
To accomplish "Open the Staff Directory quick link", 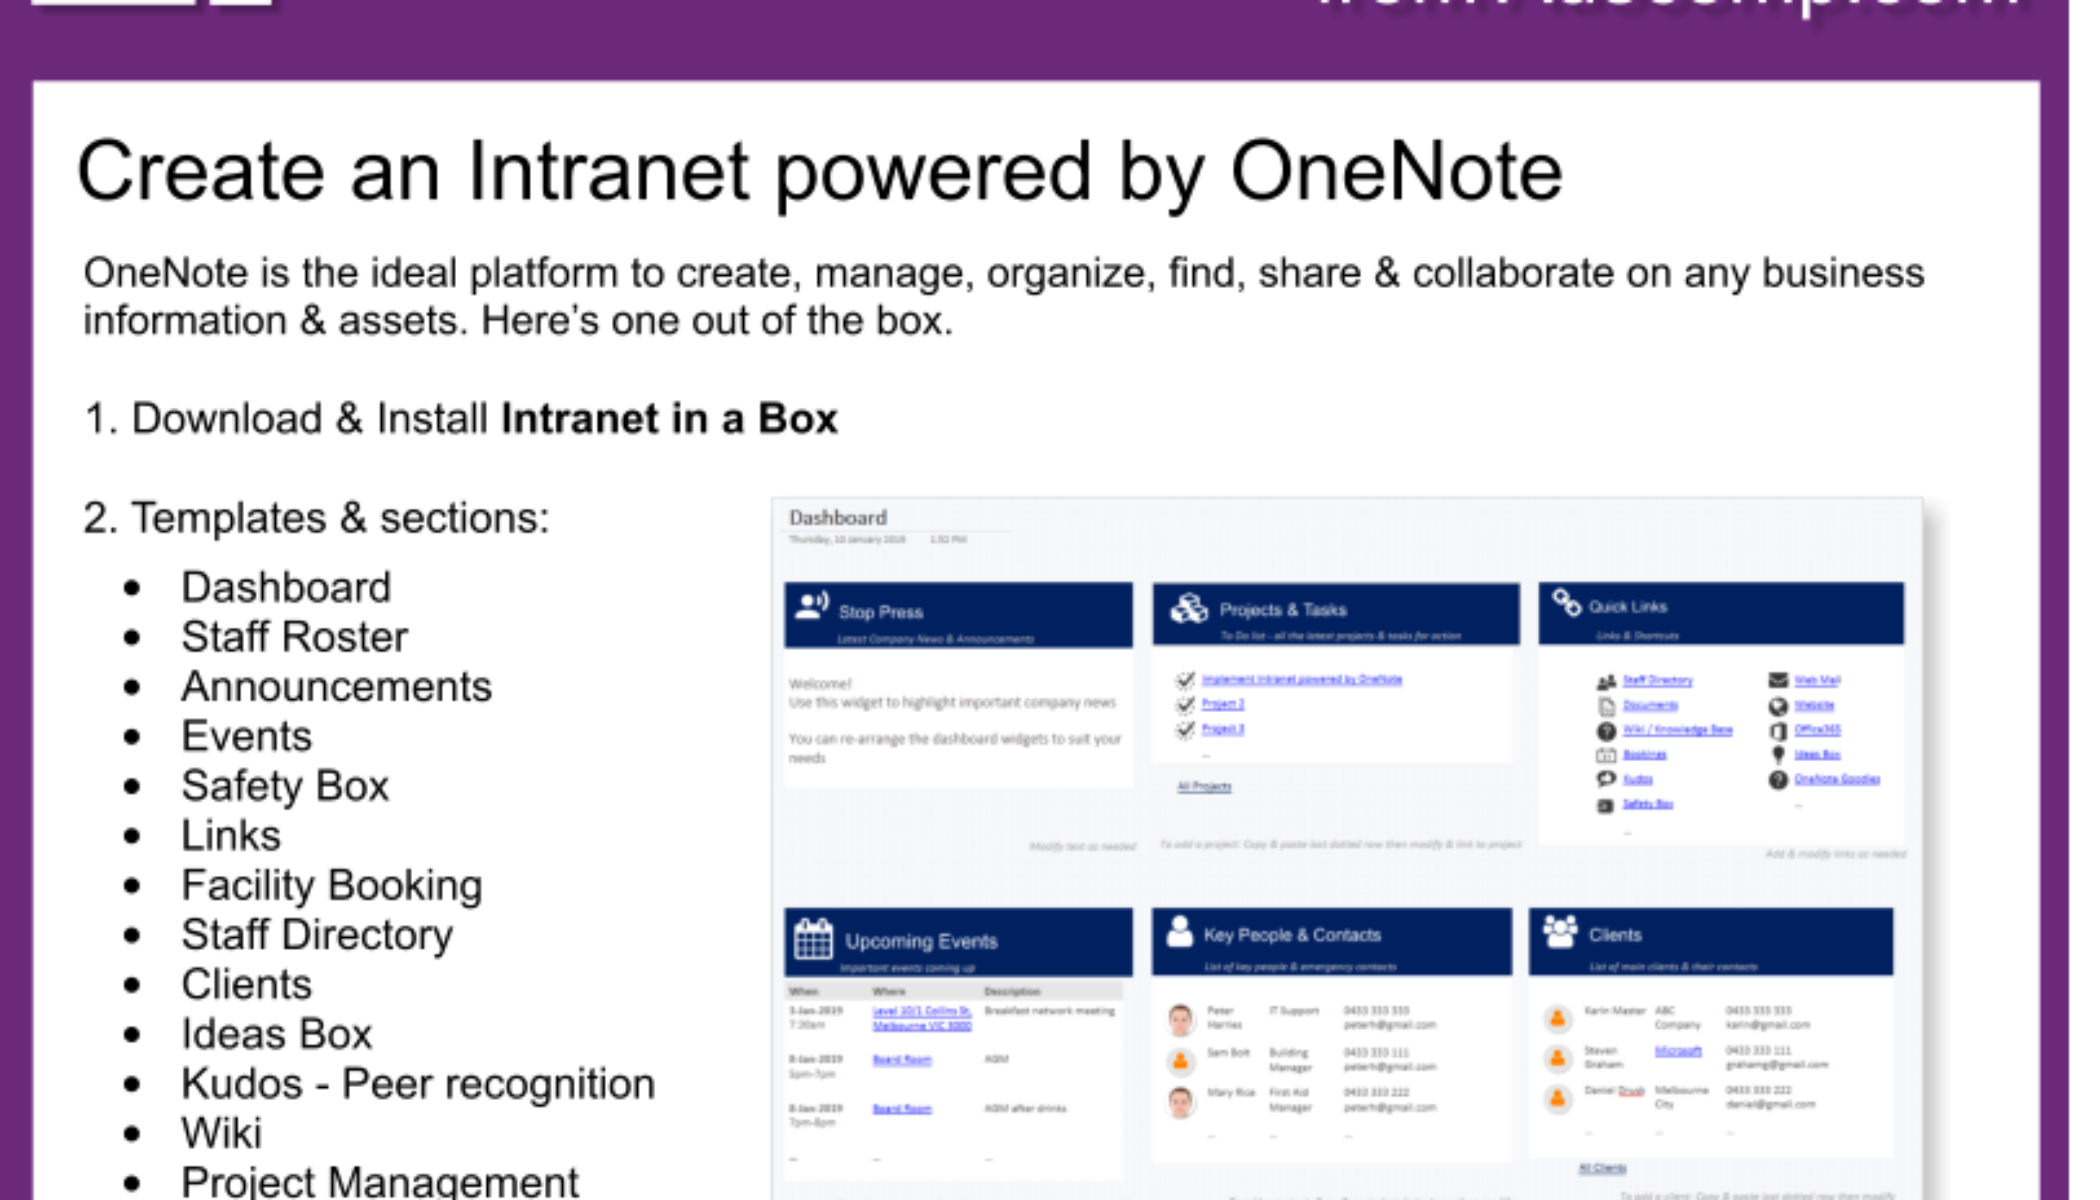I will coord(1657,680).
